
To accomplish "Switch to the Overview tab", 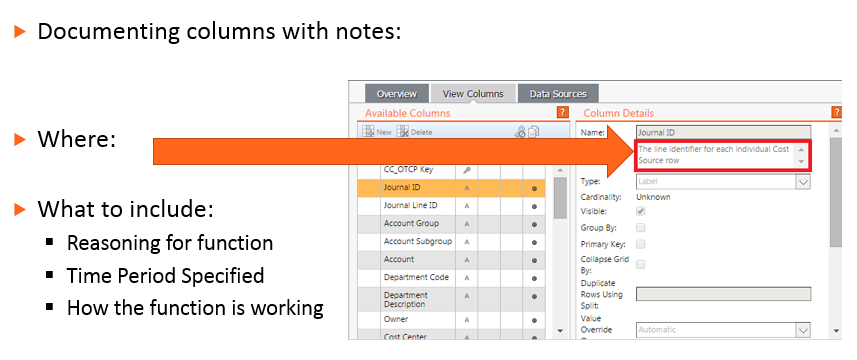I will pos(397,93).
